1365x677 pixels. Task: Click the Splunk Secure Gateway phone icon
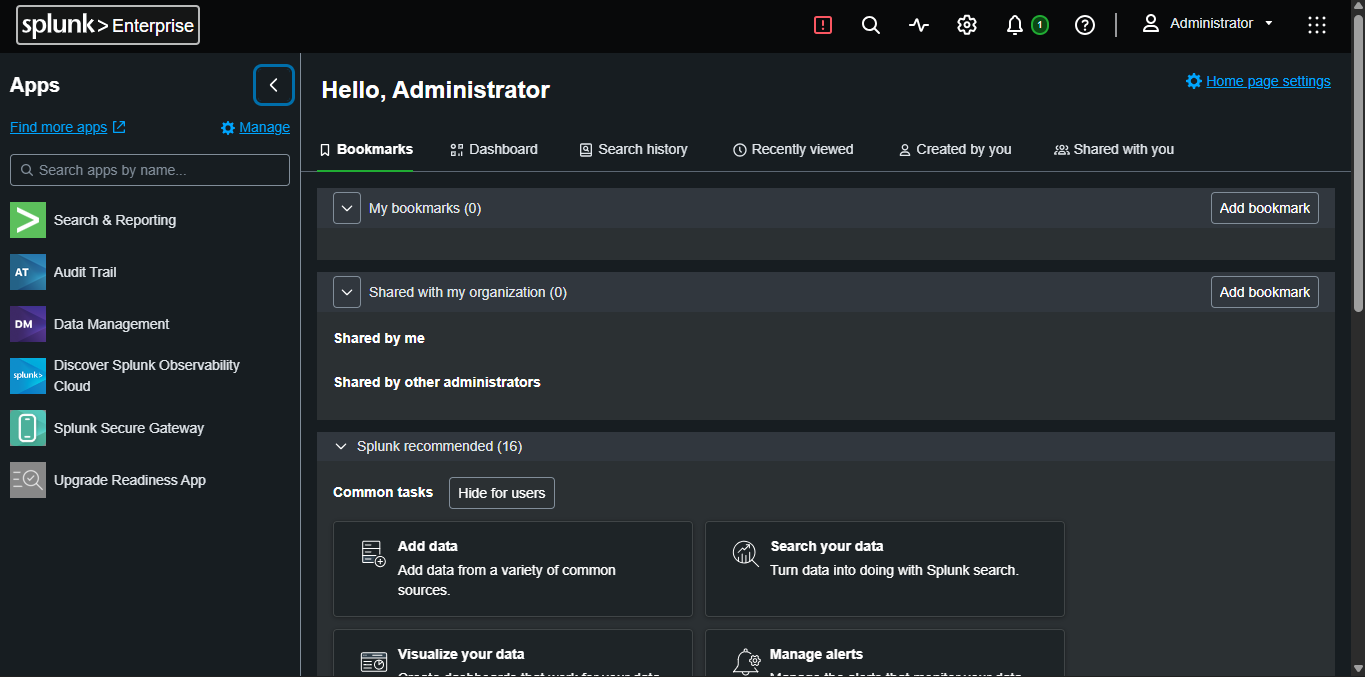[x=28, y=428]
